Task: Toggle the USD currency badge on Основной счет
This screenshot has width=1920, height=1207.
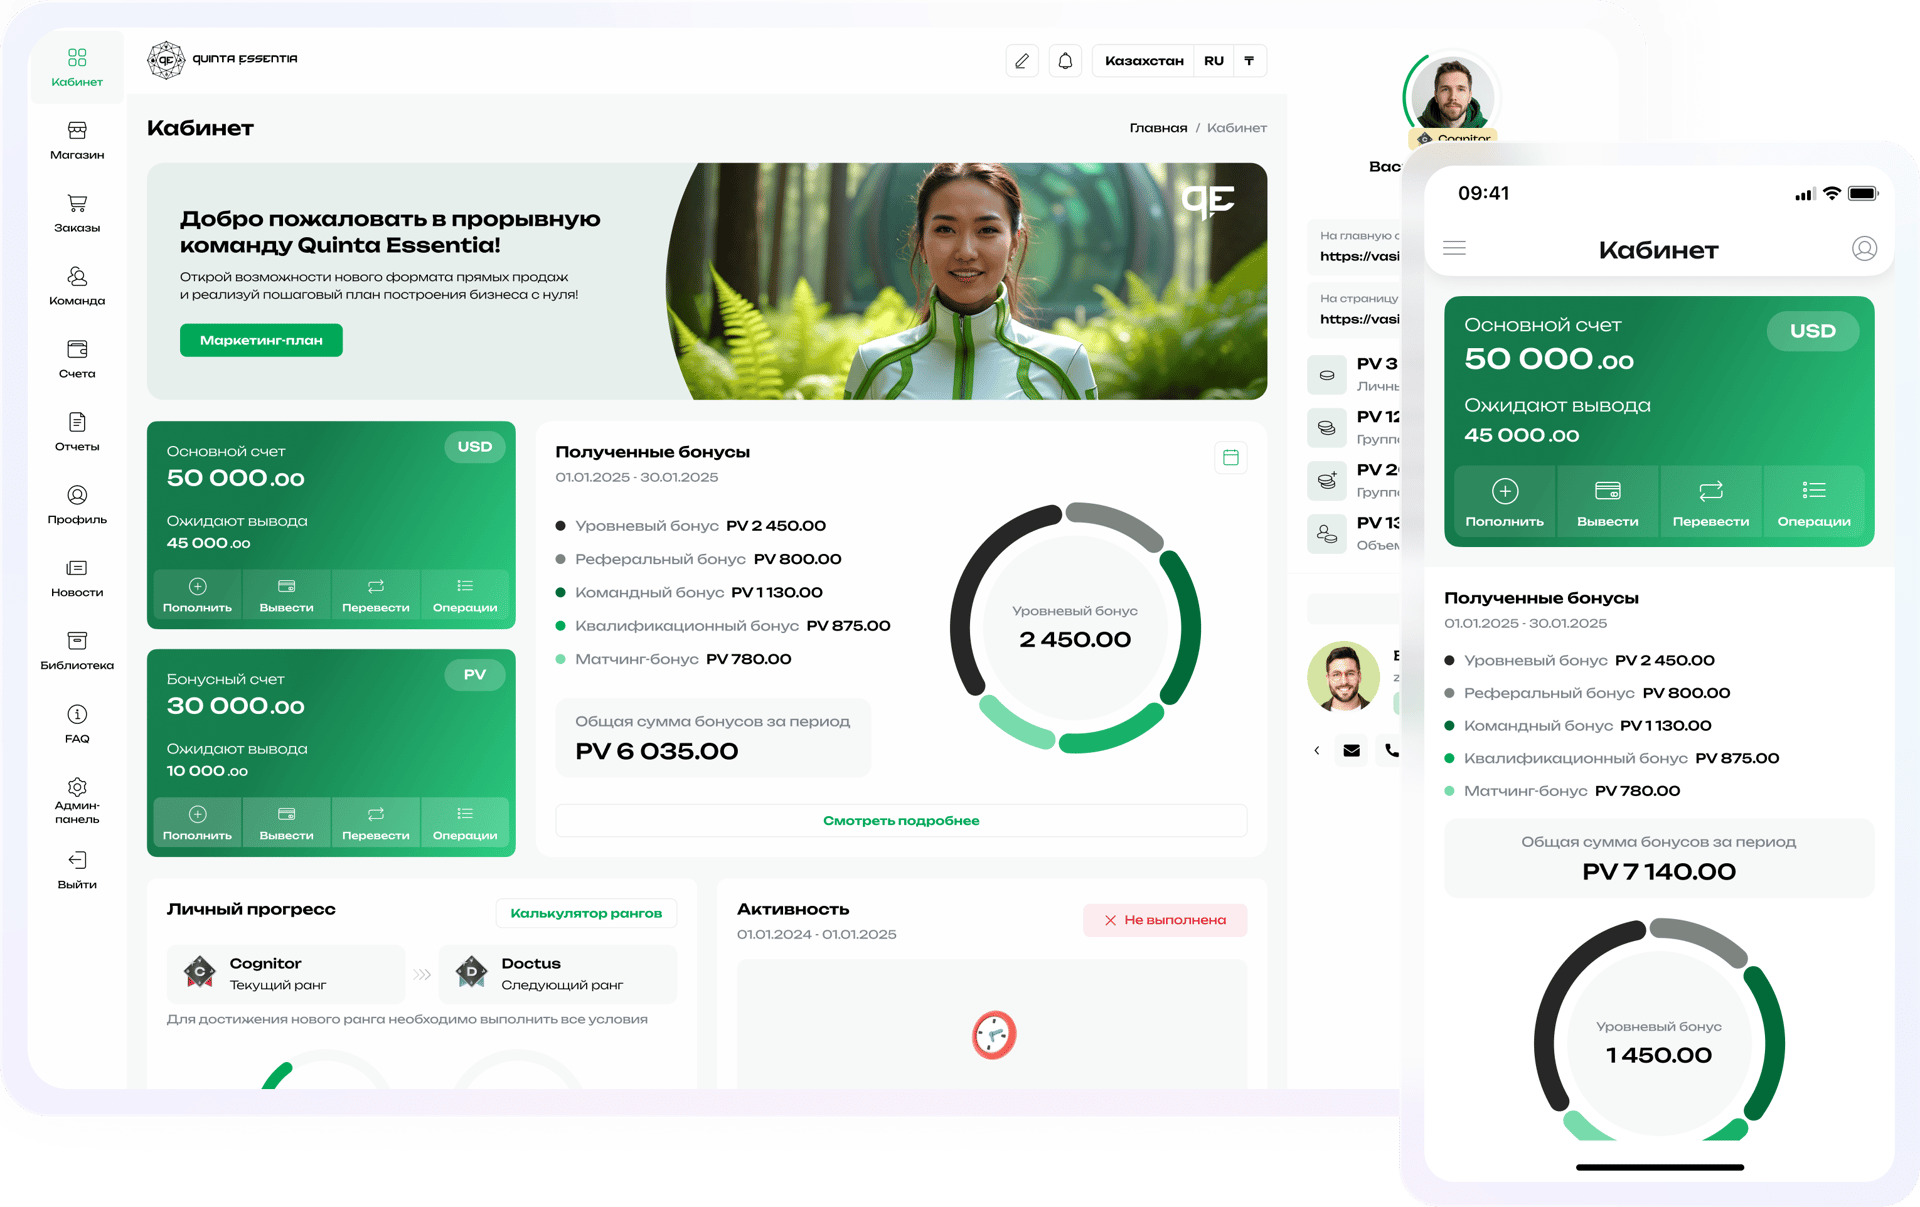Action: point(474,447)
